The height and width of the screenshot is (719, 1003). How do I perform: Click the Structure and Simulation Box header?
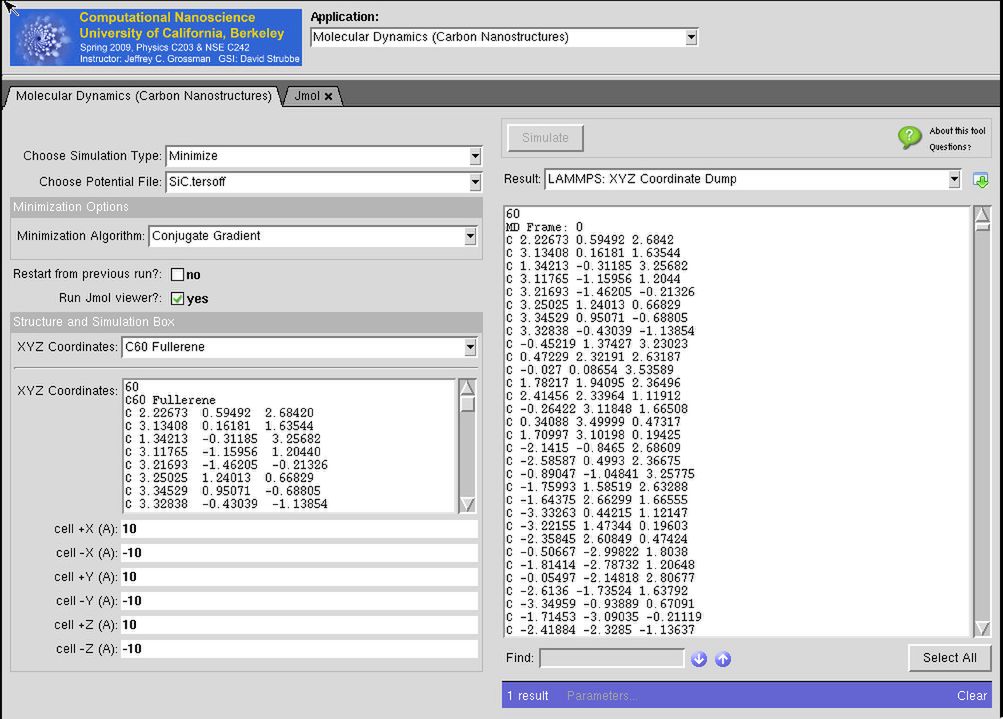(246, 322)
